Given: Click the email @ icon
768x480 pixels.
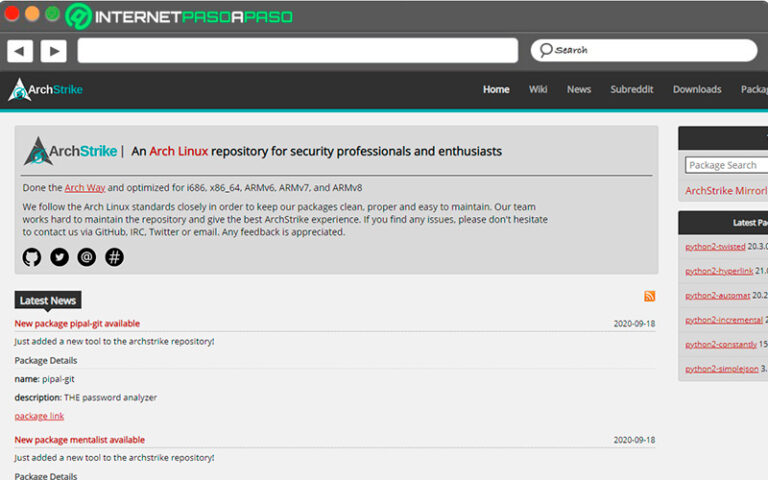Looking at the screenshot, I should tap(87, 258).
